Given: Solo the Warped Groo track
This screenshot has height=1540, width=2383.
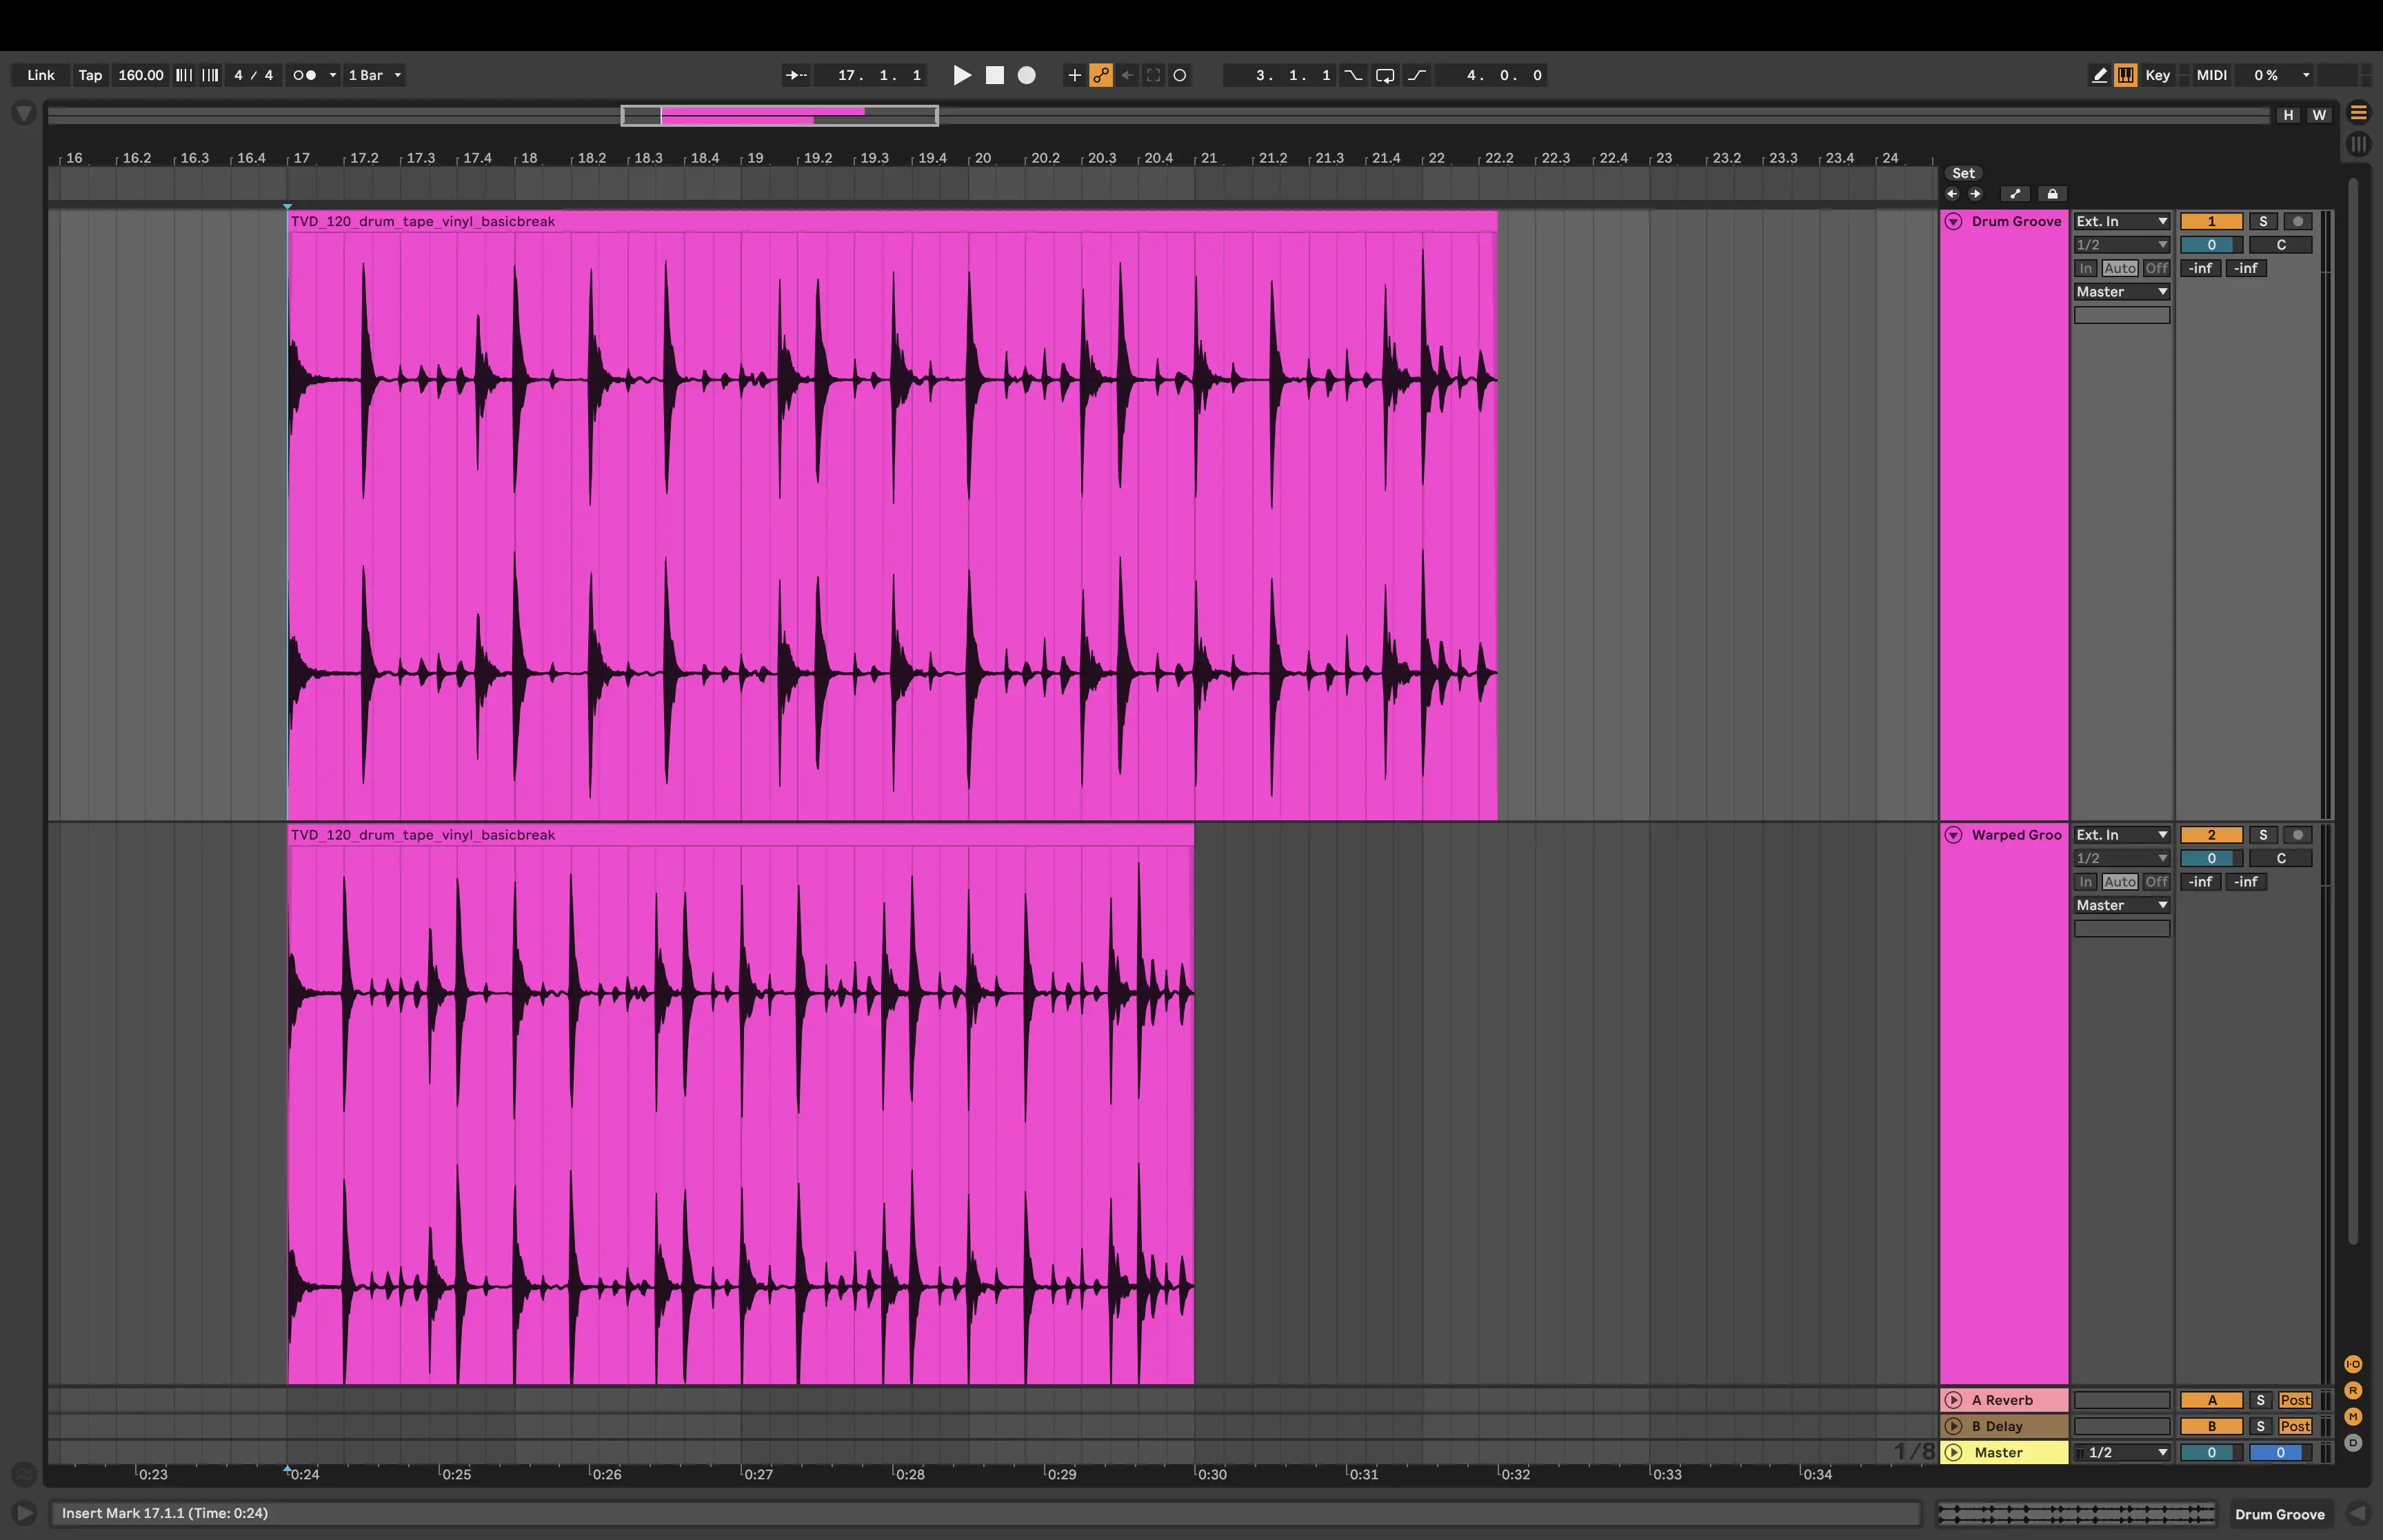Looking at the screenshot, I should coord(2263,835).
